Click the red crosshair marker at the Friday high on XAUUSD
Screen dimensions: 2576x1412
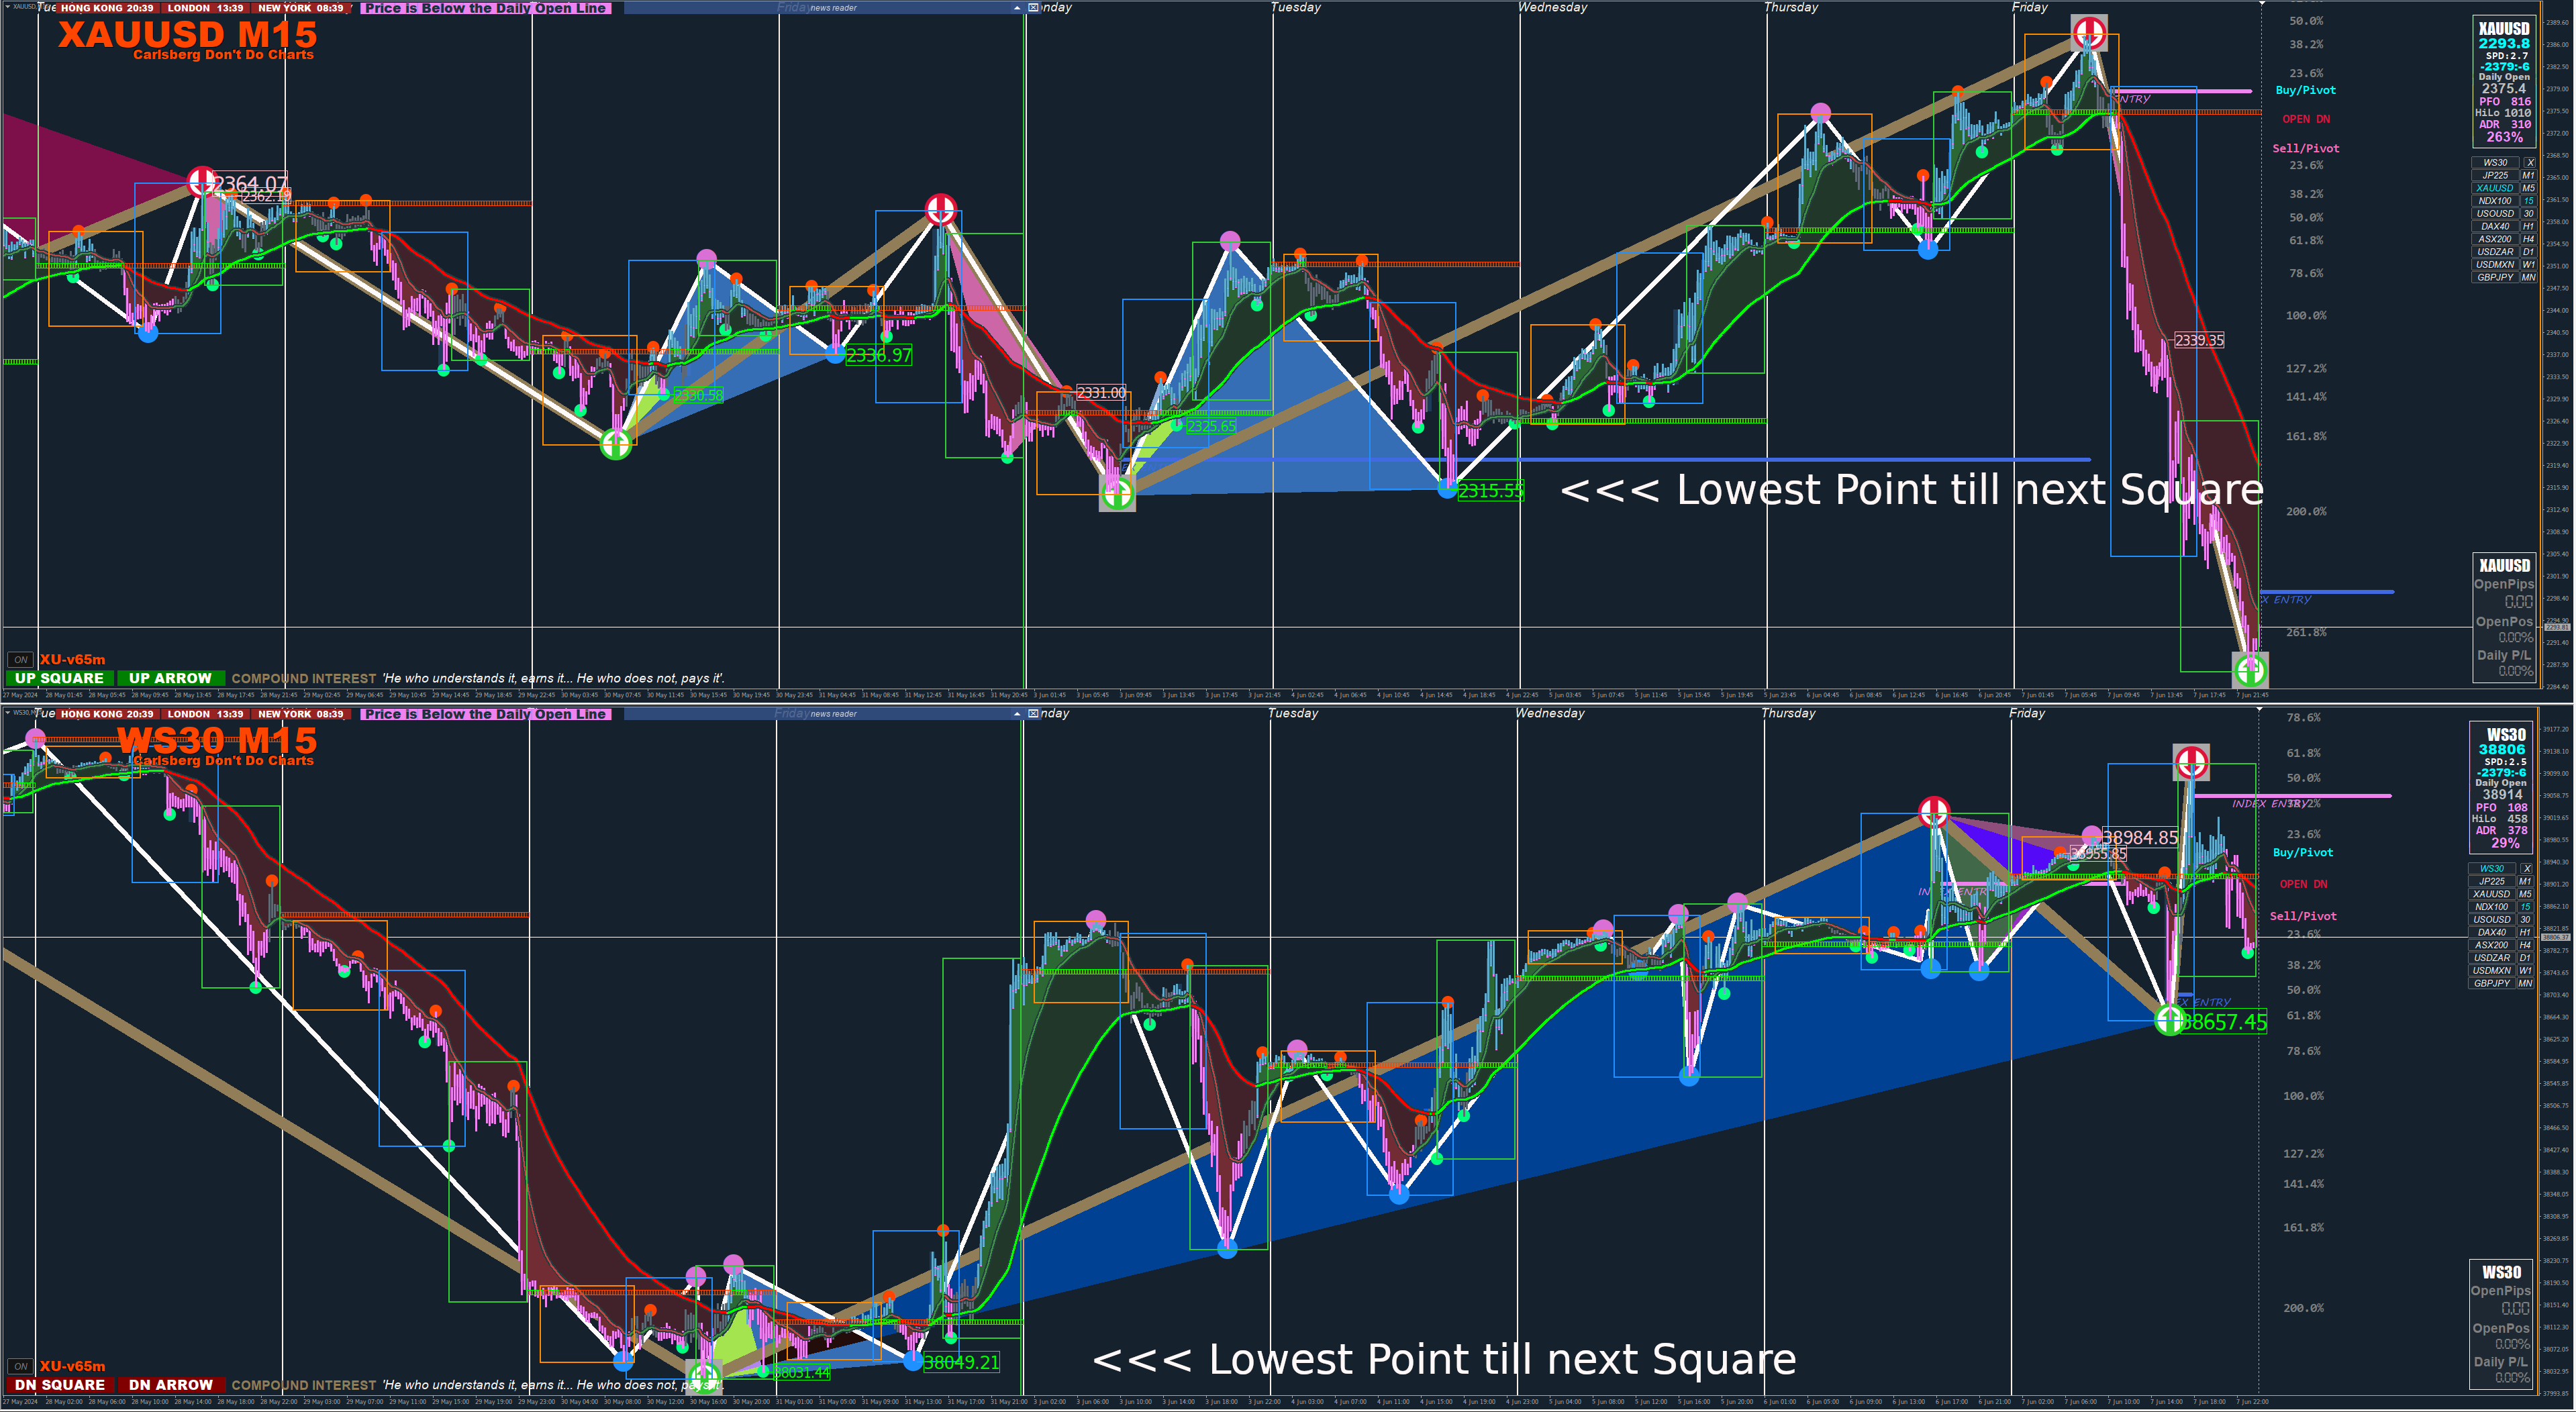[x=2089, y=33]
